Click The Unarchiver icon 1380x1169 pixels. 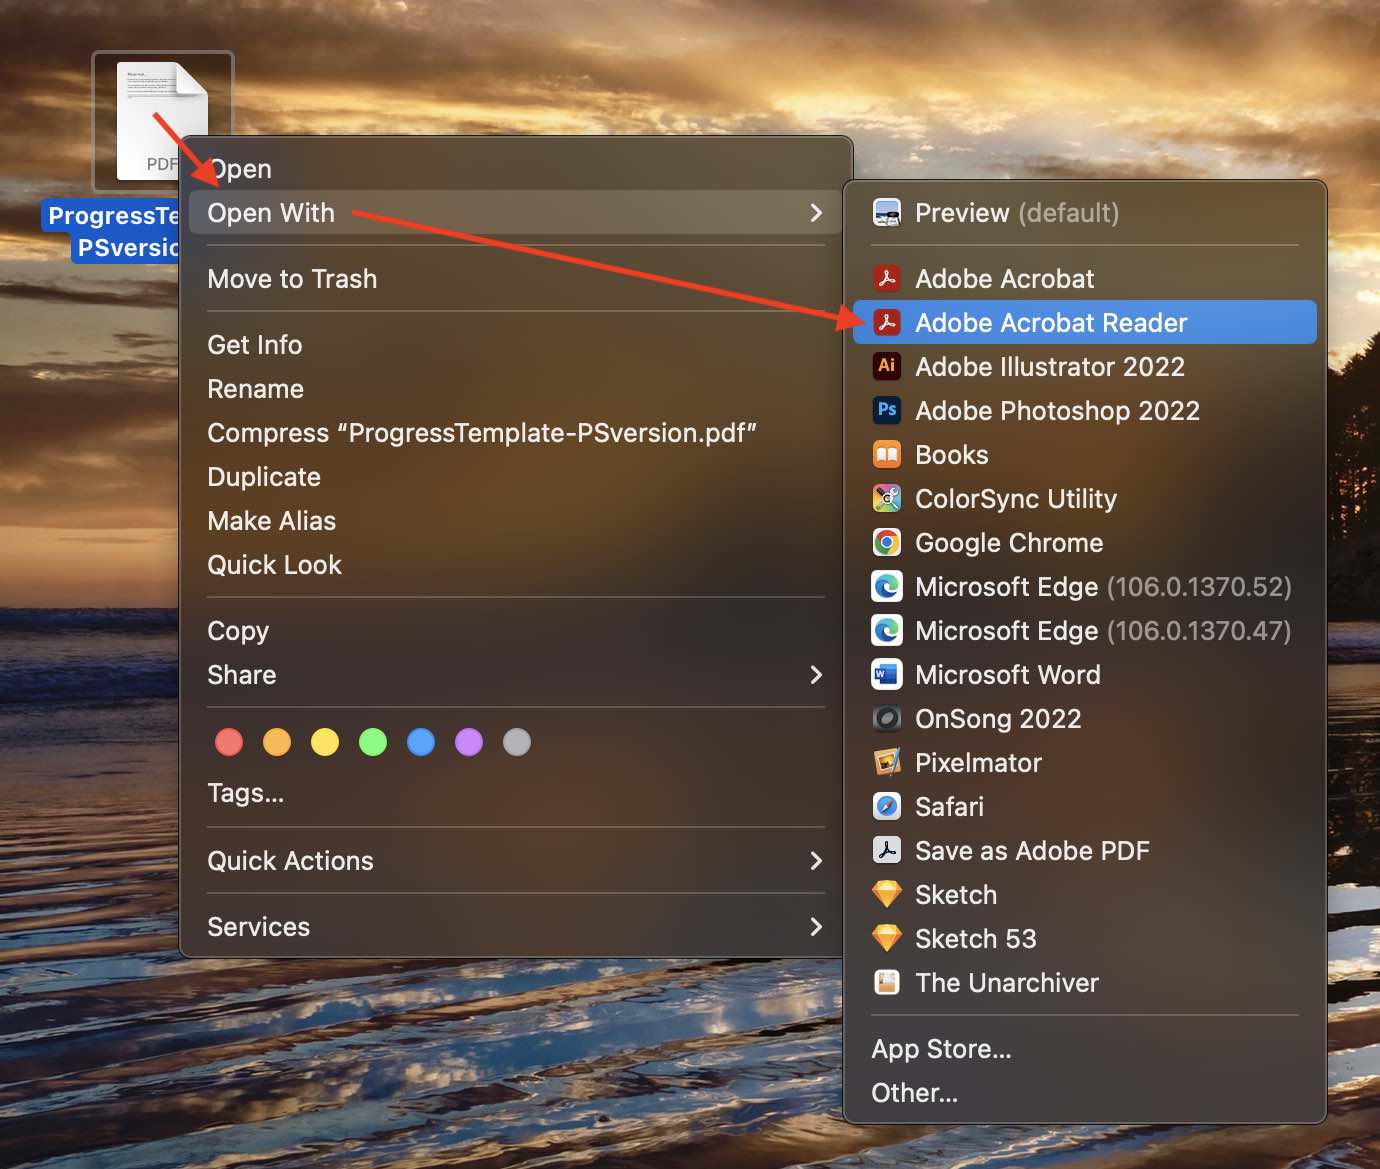point(886,983)
